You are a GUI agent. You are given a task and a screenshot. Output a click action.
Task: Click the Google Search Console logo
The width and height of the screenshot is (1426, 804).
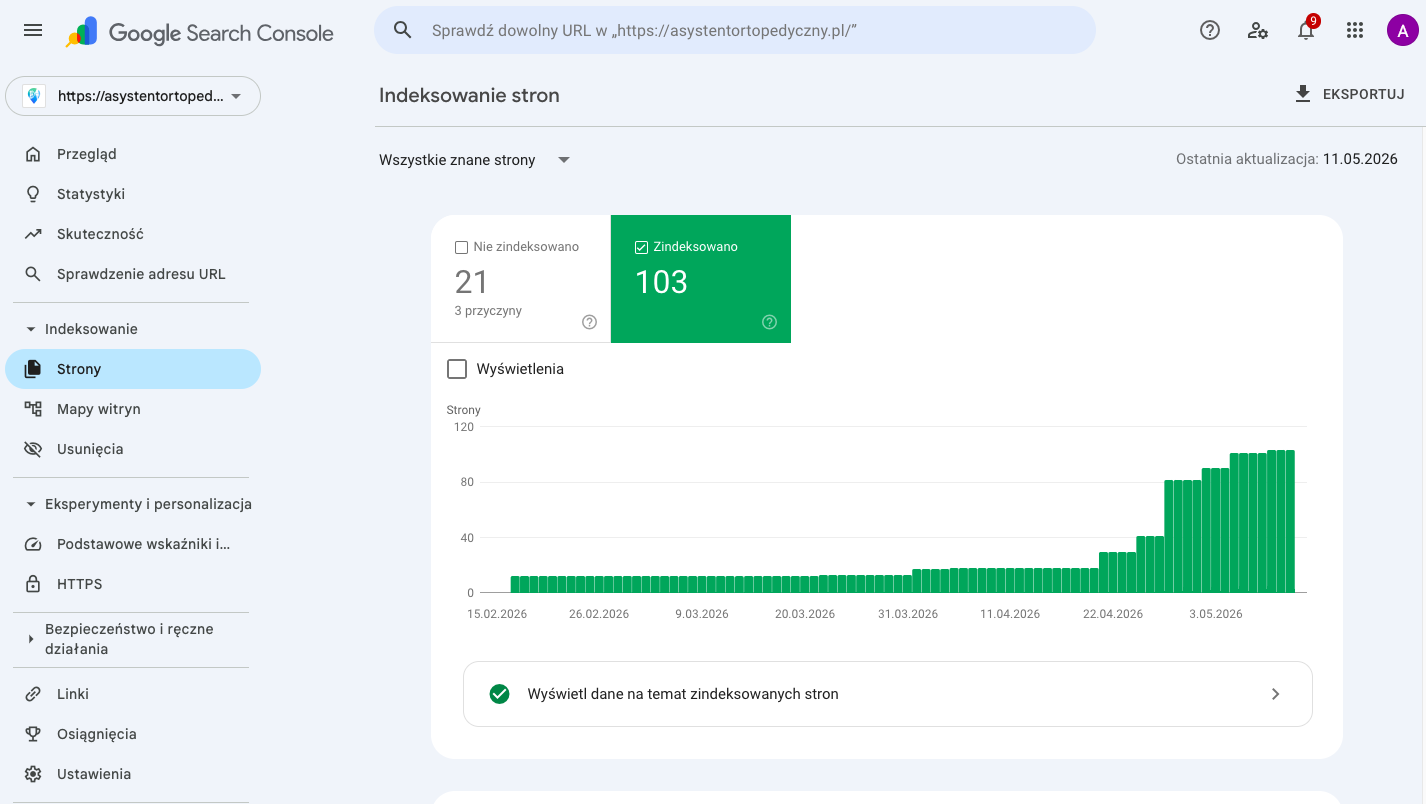[x=200, y=32]
